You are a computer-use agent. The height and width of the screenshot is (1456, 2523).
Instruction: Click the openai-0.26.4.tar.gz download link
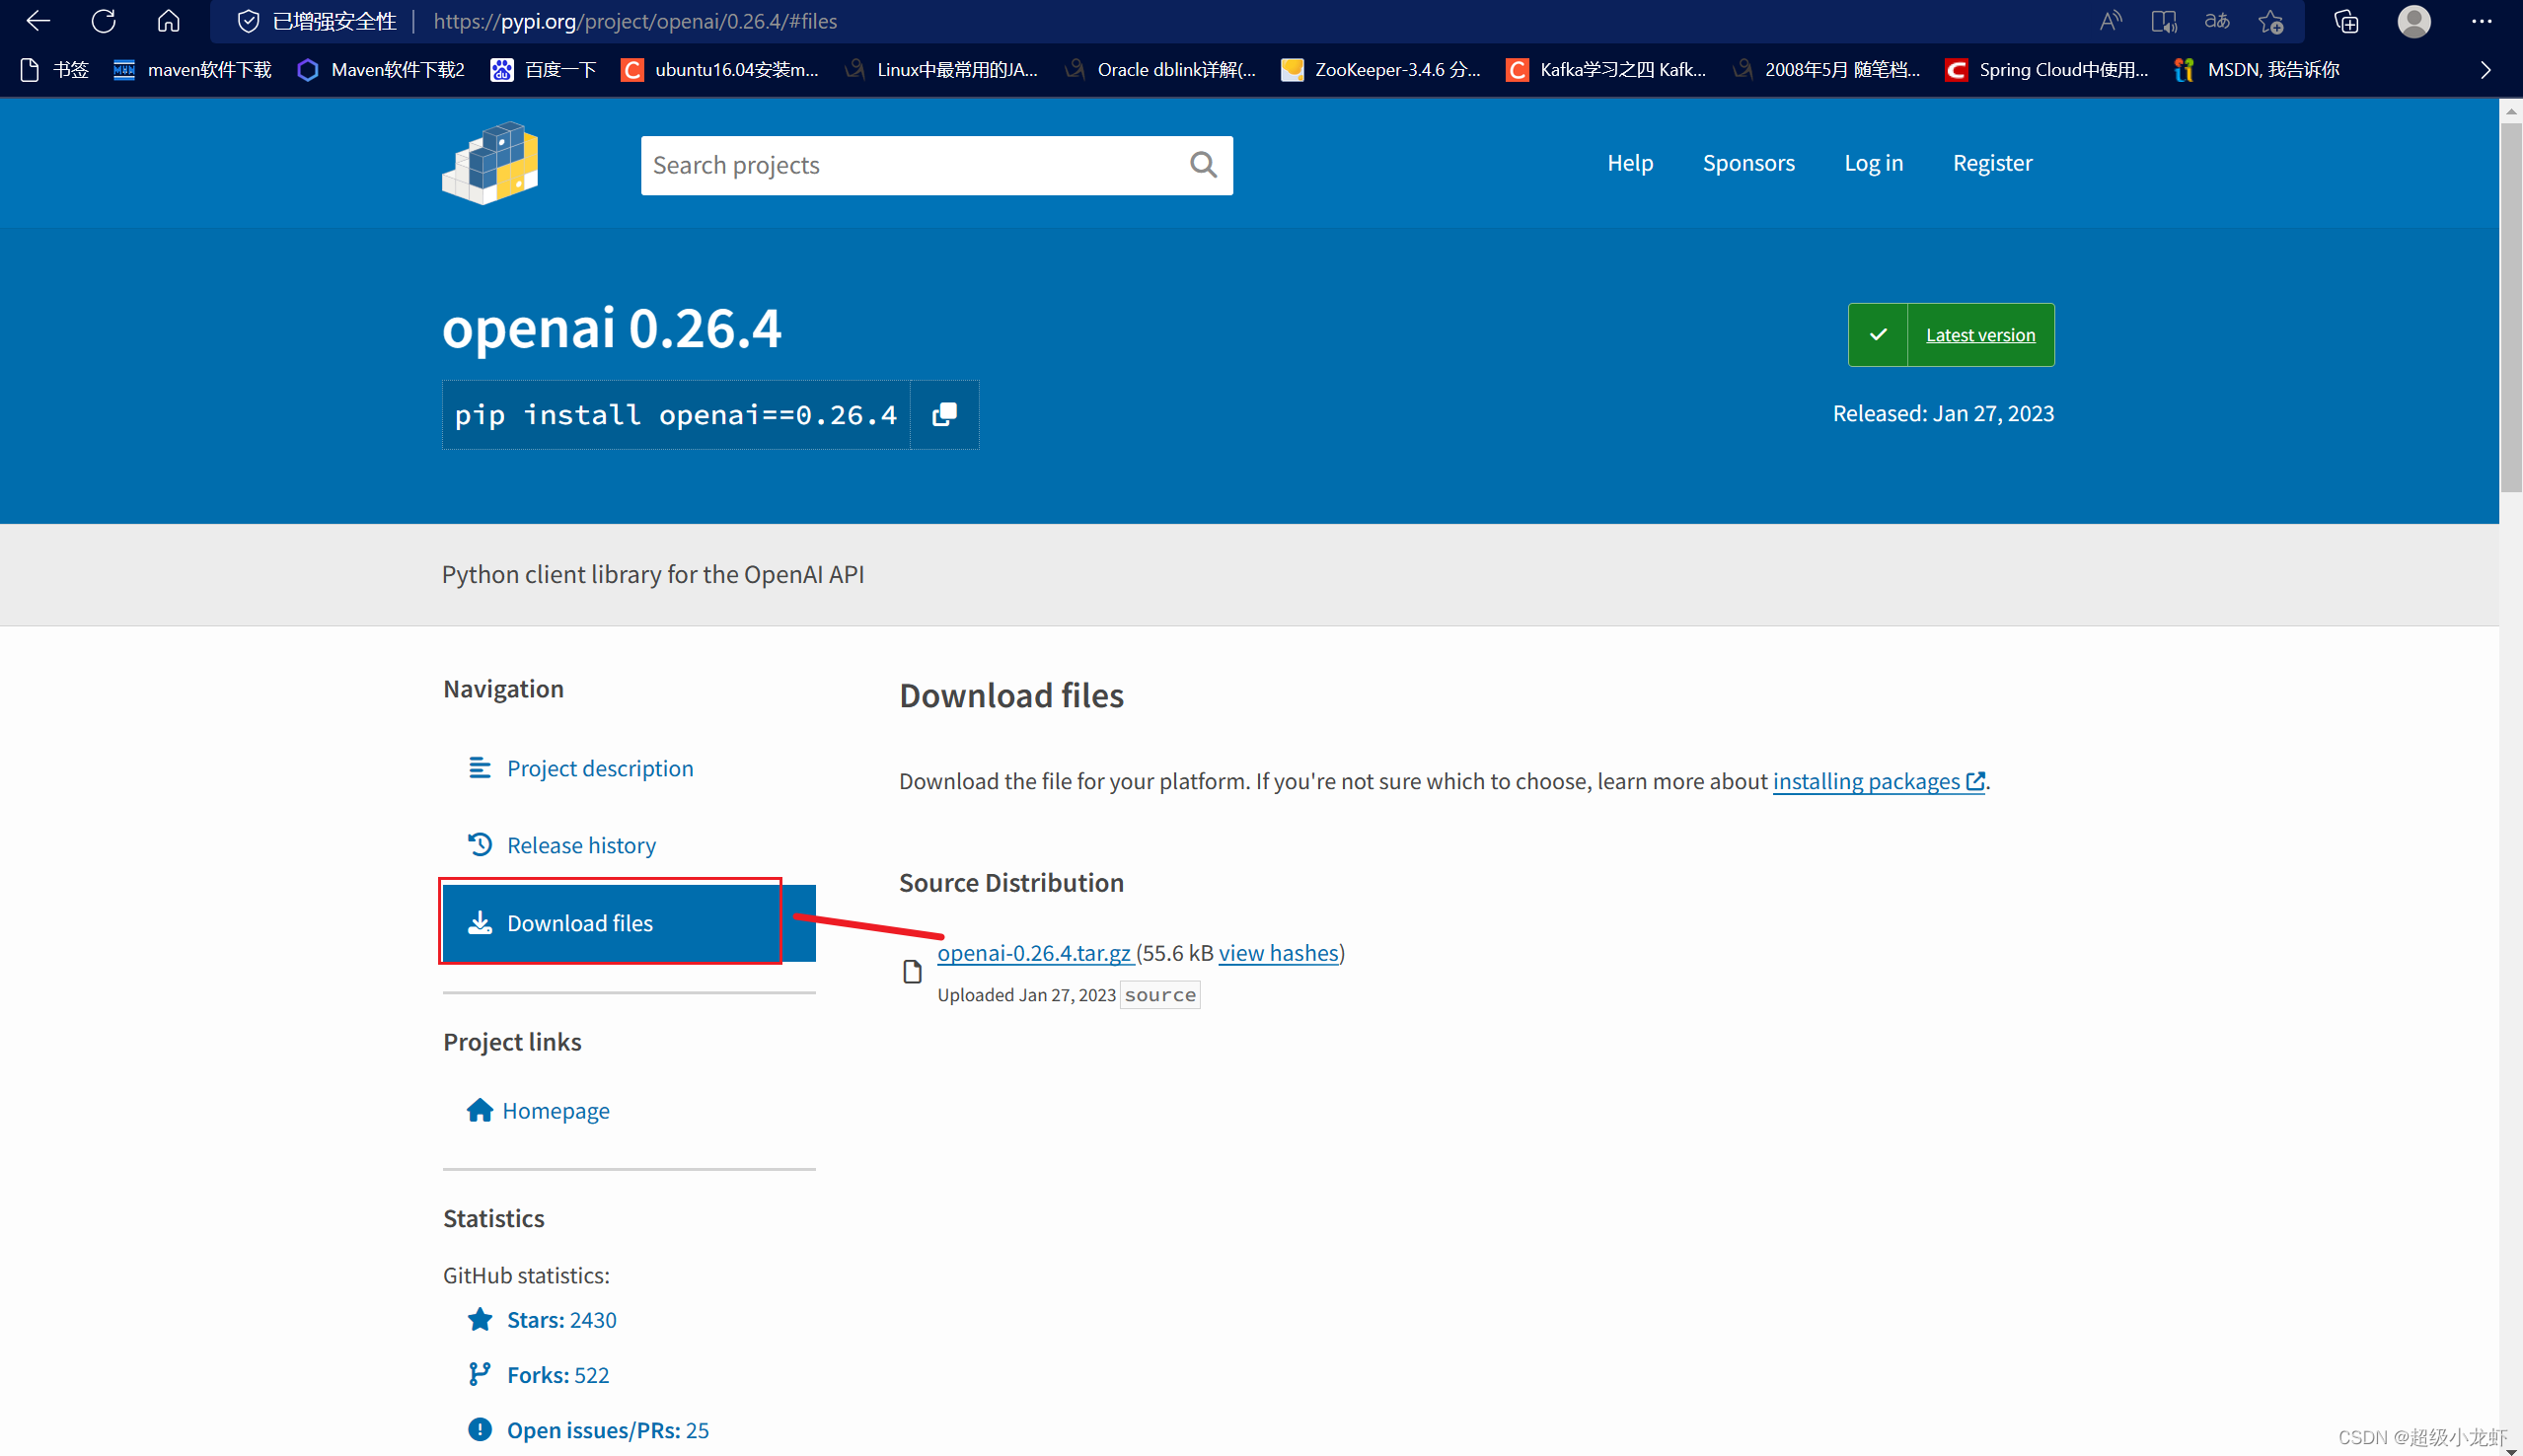point(1033,952)
